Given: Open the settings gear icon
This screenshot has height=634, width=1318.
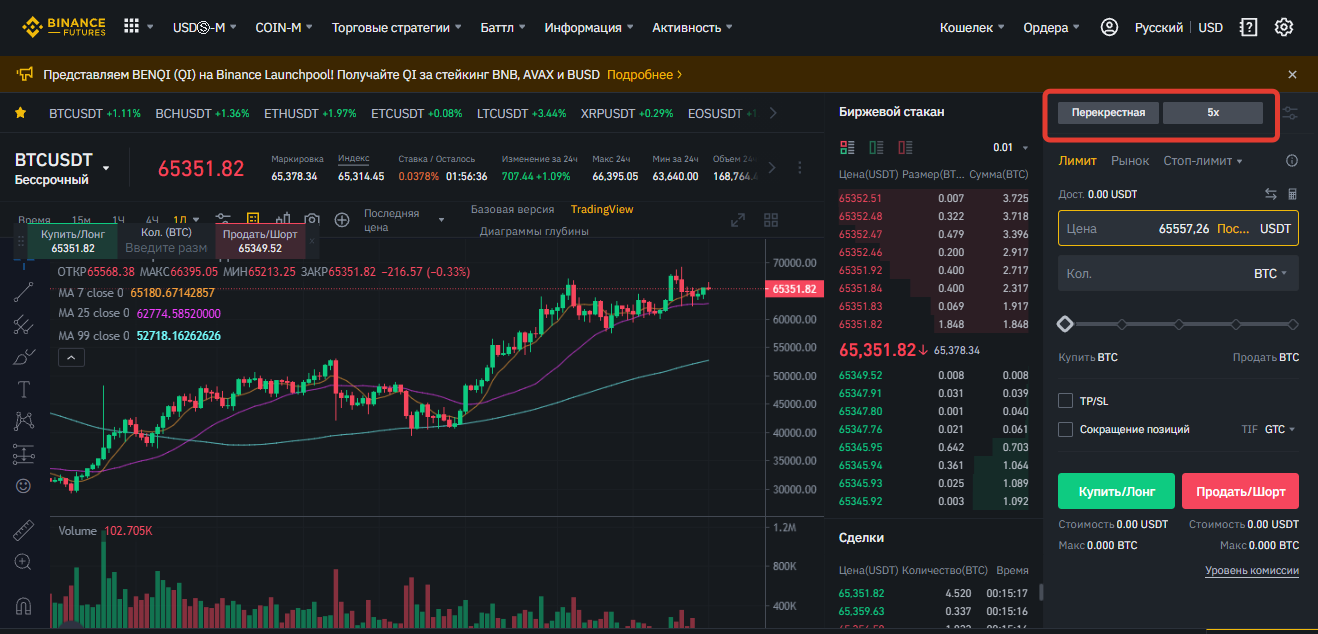Looking at the screenshot, I should click(x=1285, y=27).
